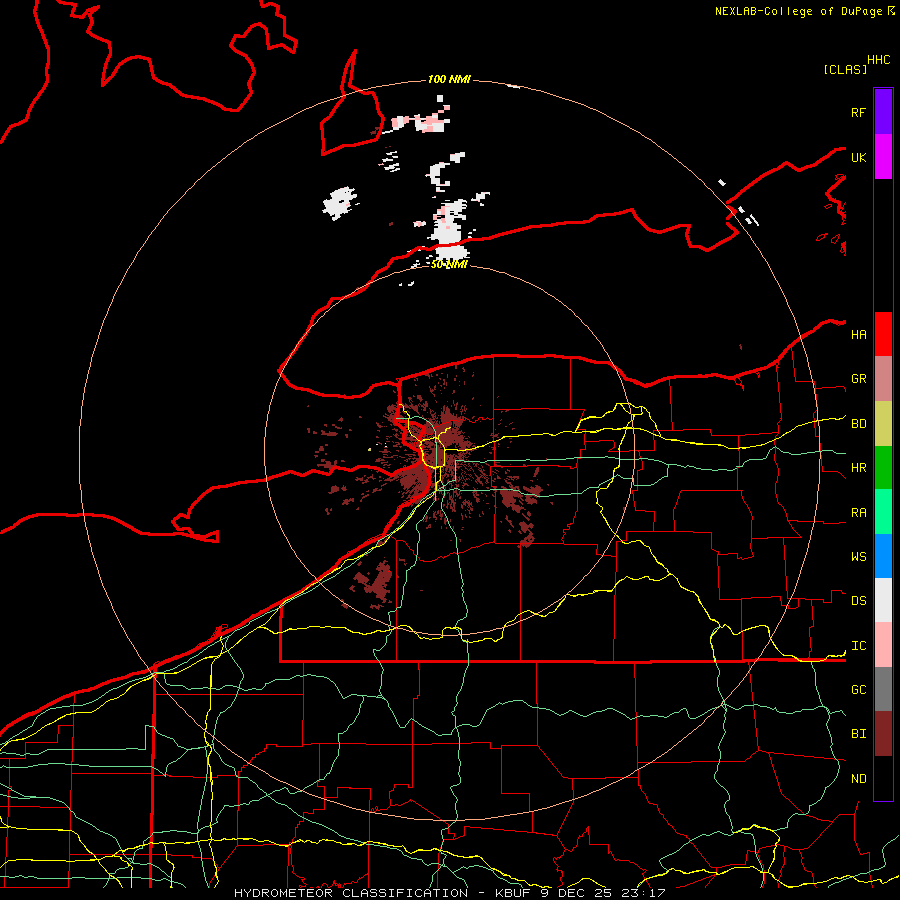900x900 pixels.
Task: Click the DS white legend swatch
Action: pos(883,600)
